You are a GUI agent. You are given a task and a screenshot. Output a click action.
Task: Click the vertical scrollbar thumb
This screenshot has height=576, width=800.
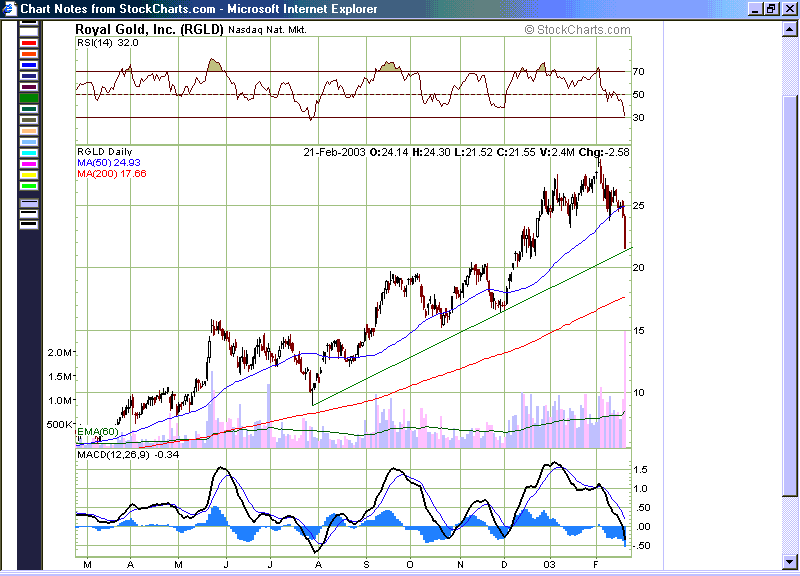tap(789, 295)
